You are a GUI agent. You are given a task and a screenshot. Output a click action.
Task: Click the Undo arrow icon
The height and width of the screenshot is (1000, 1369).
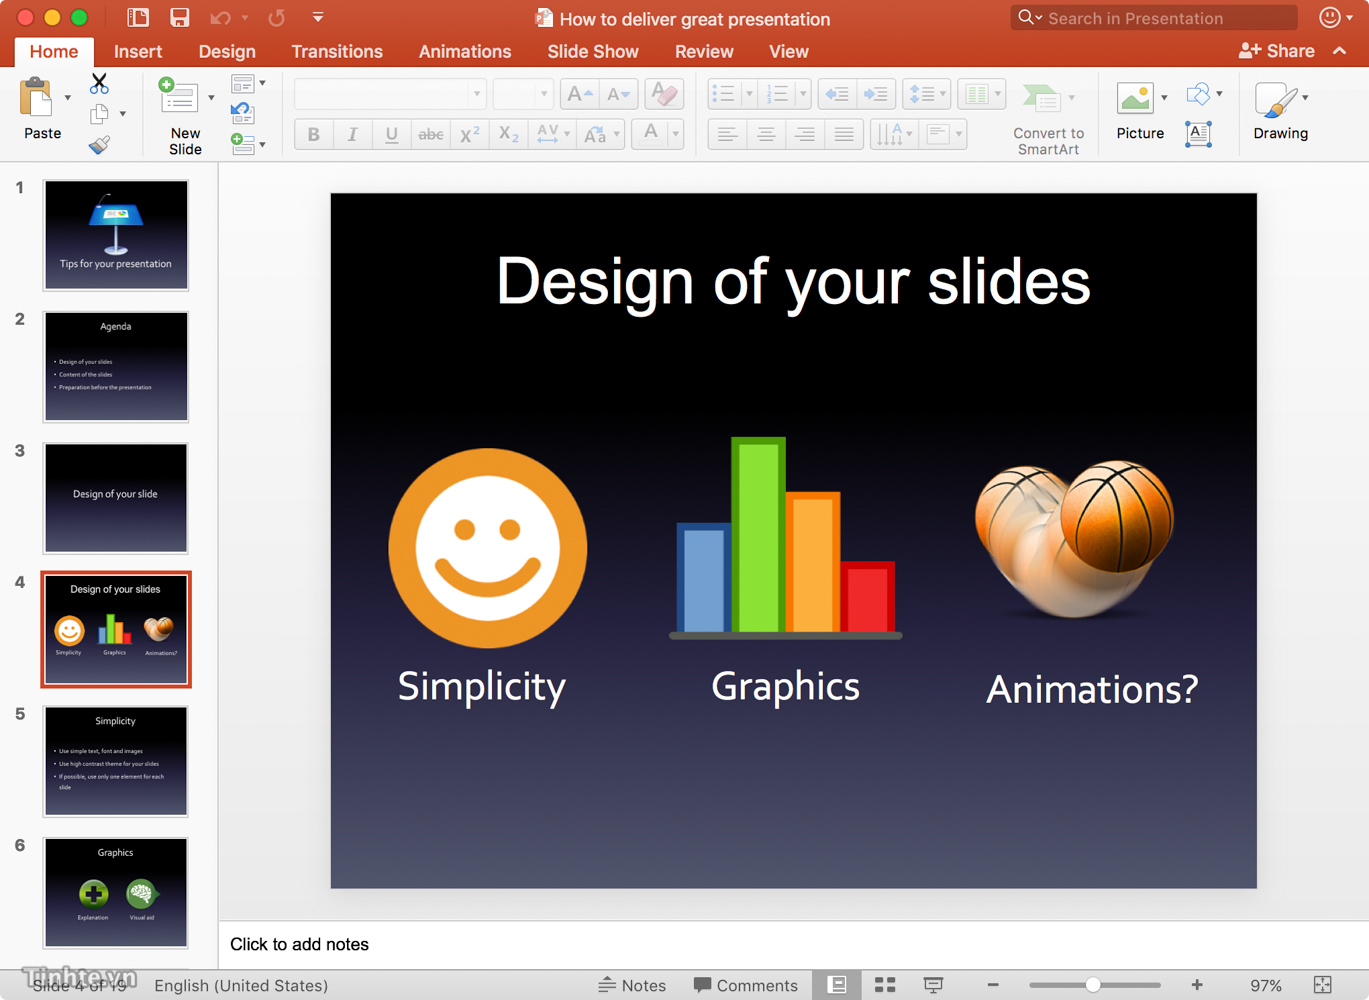[220, 17]
